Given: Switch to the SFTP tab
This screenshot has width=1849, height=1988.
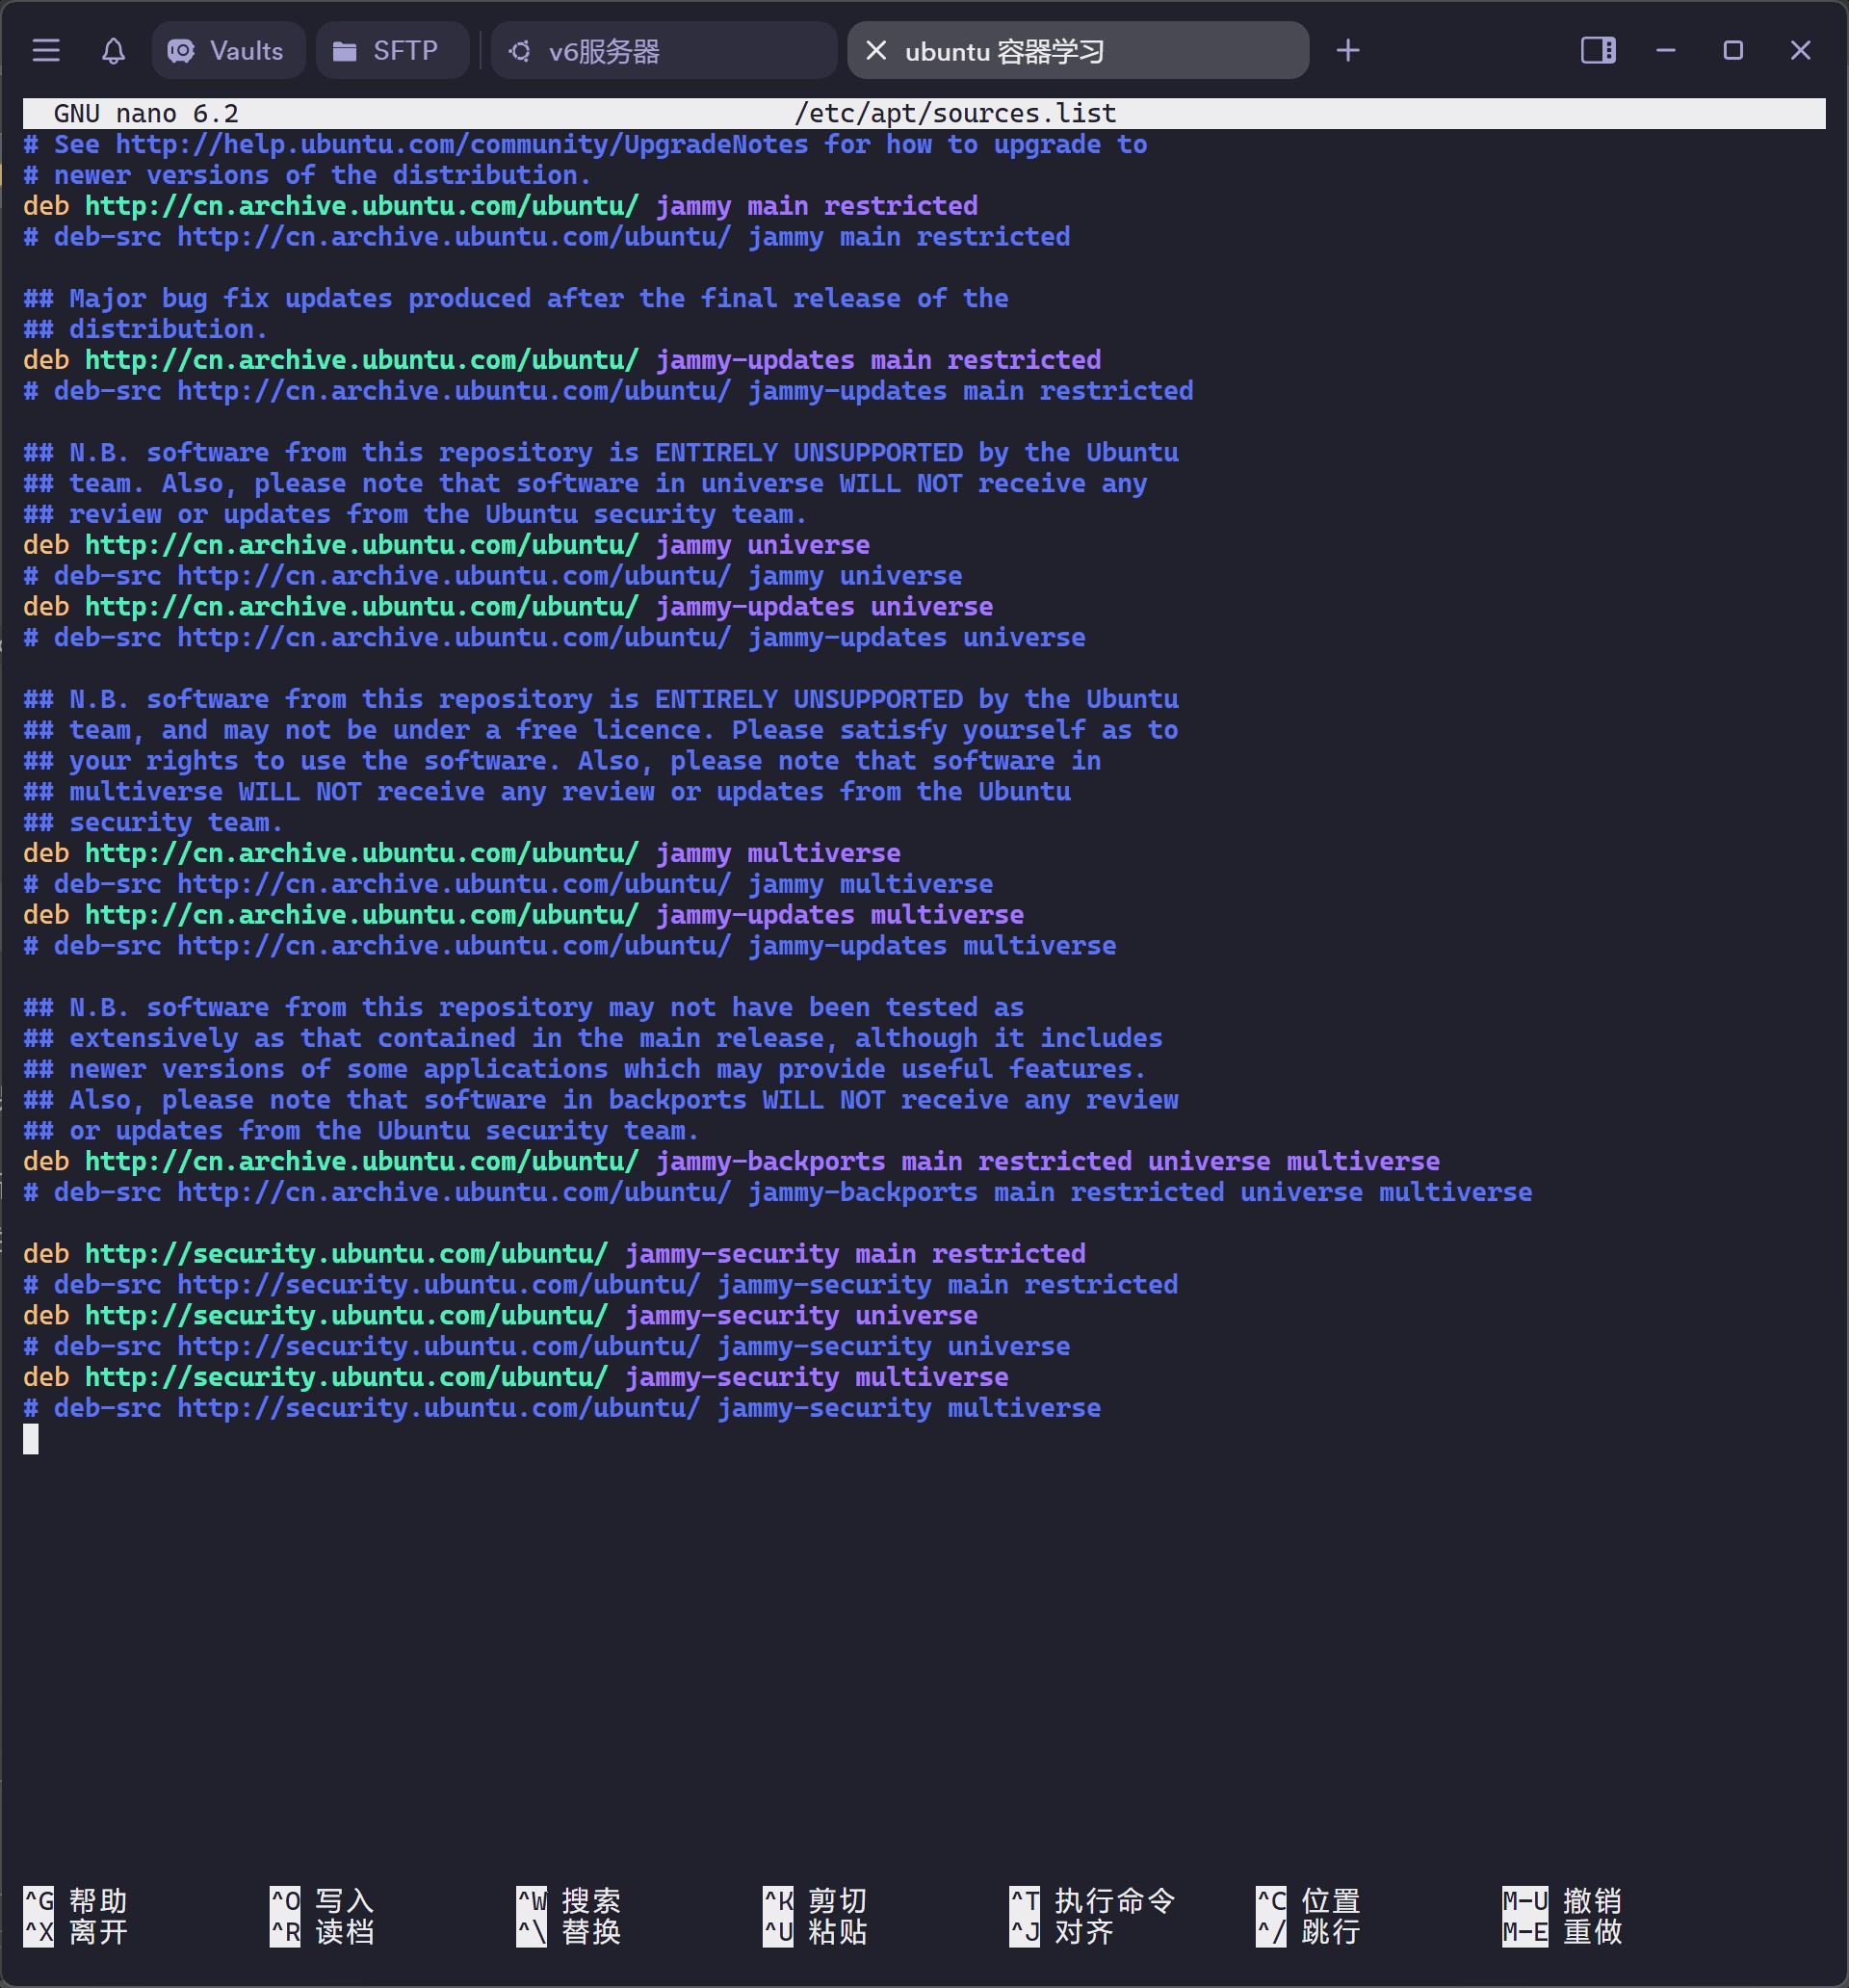Looking at the screenshot, I should (x=384, y=49).
